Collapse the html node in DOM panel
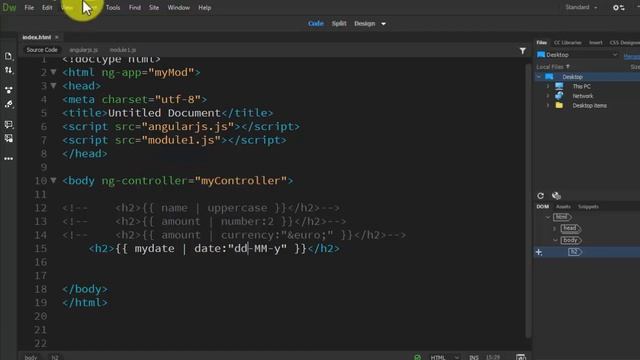 (548, 217)
